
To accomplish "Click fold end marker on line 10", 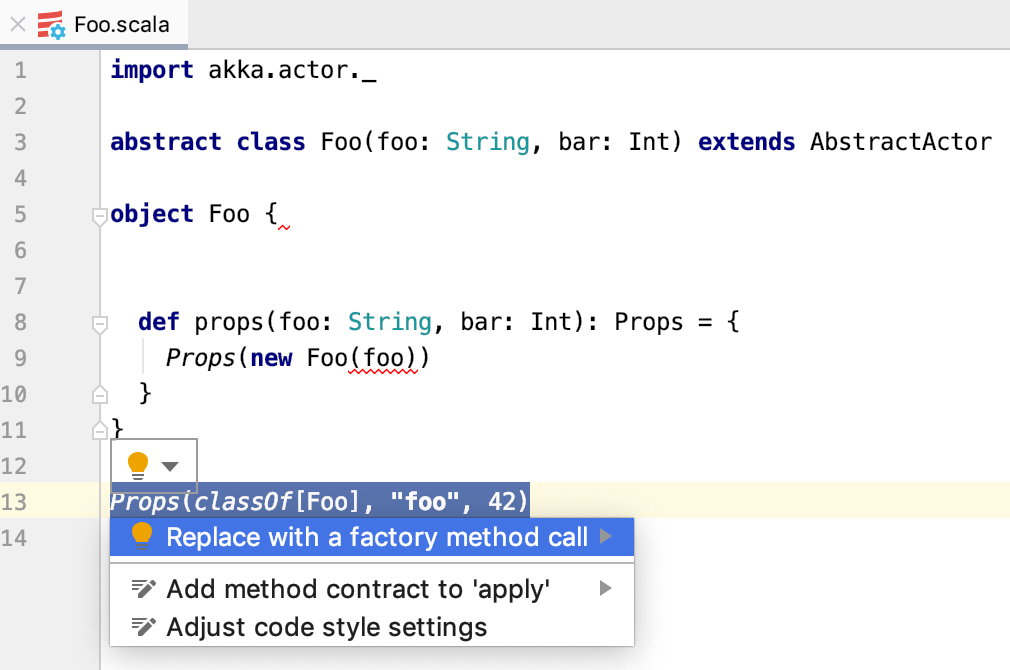I will pos(99,395).
